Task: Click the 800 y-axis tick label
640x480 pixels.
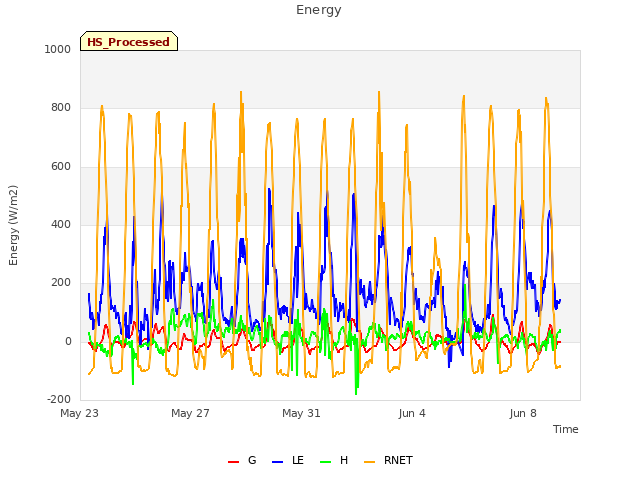Action: pos(61,108)
